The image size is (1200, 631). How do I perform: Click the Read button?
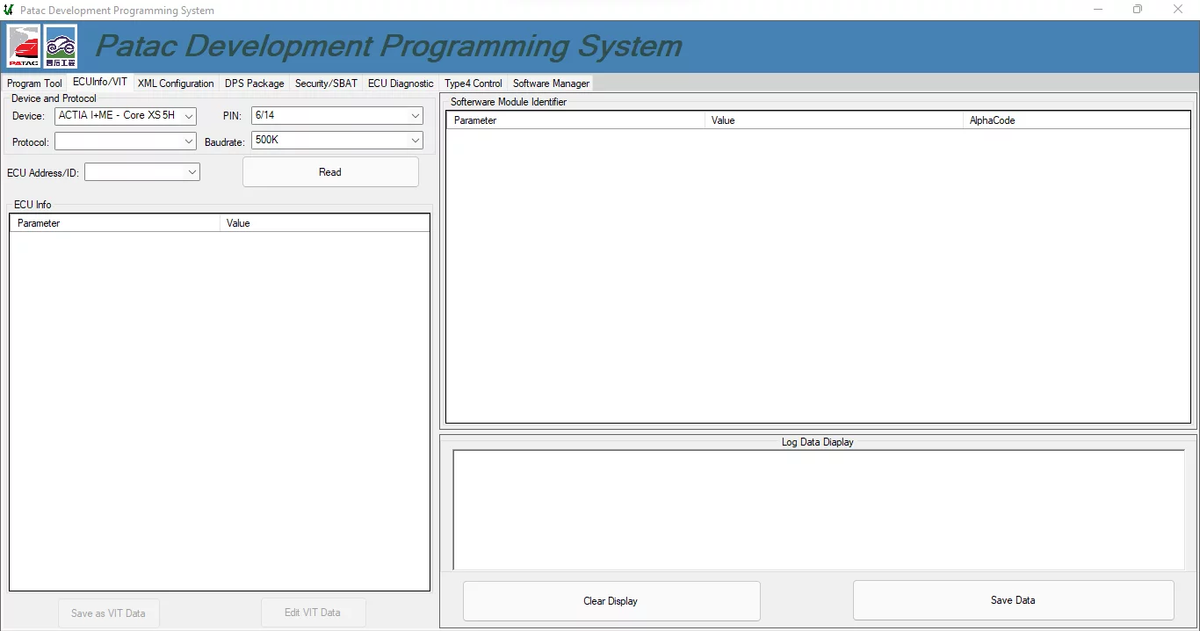330,172
